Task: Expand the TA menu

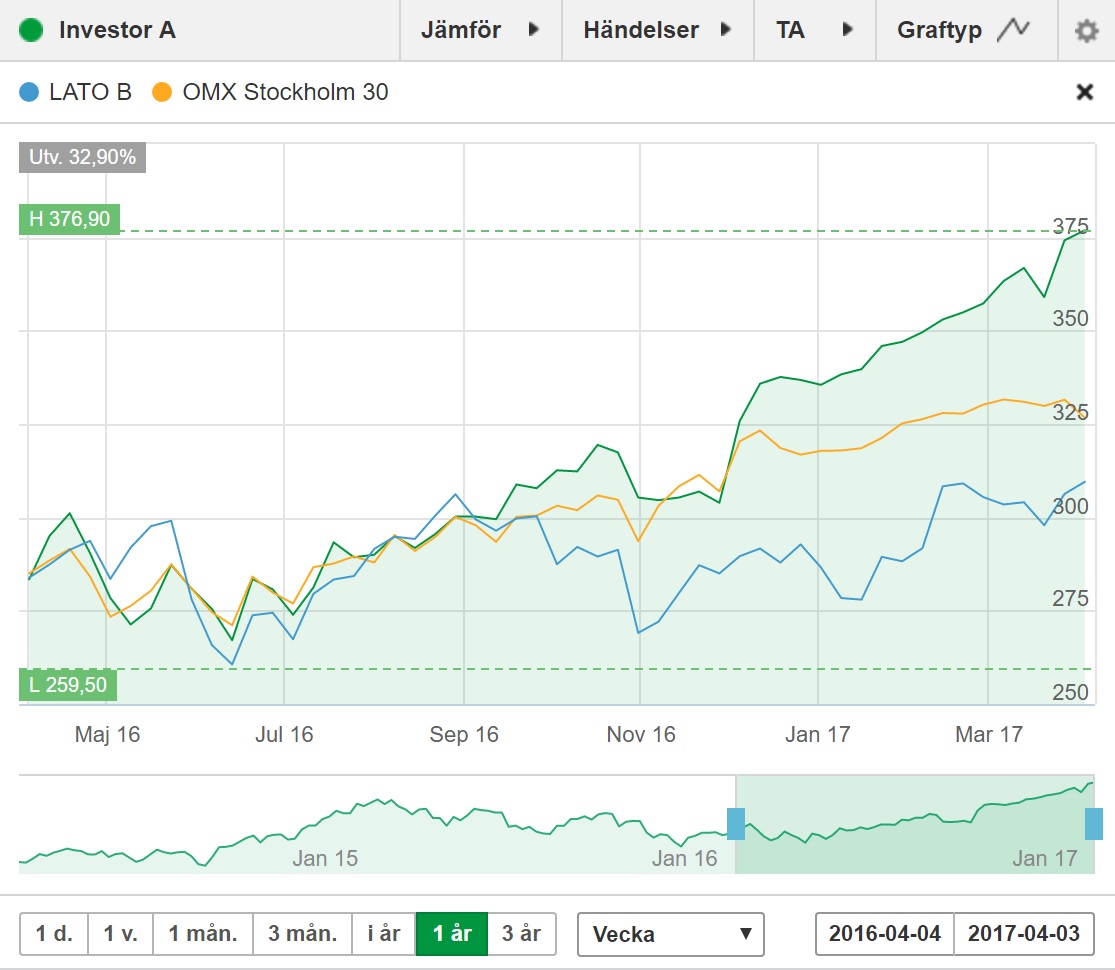Action: point(815,30)
